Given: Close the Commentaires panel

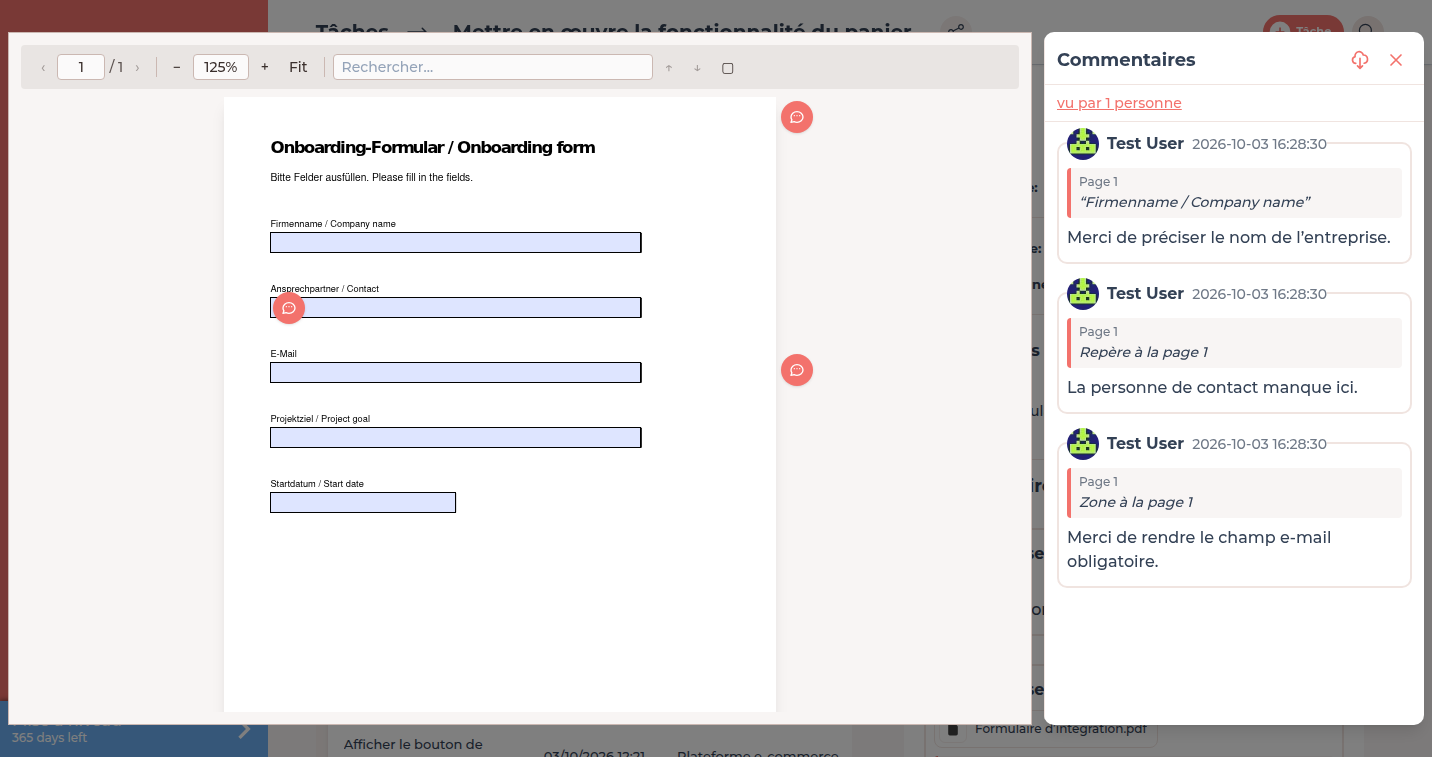Looking at the screenshot, I should point(1396,60).
